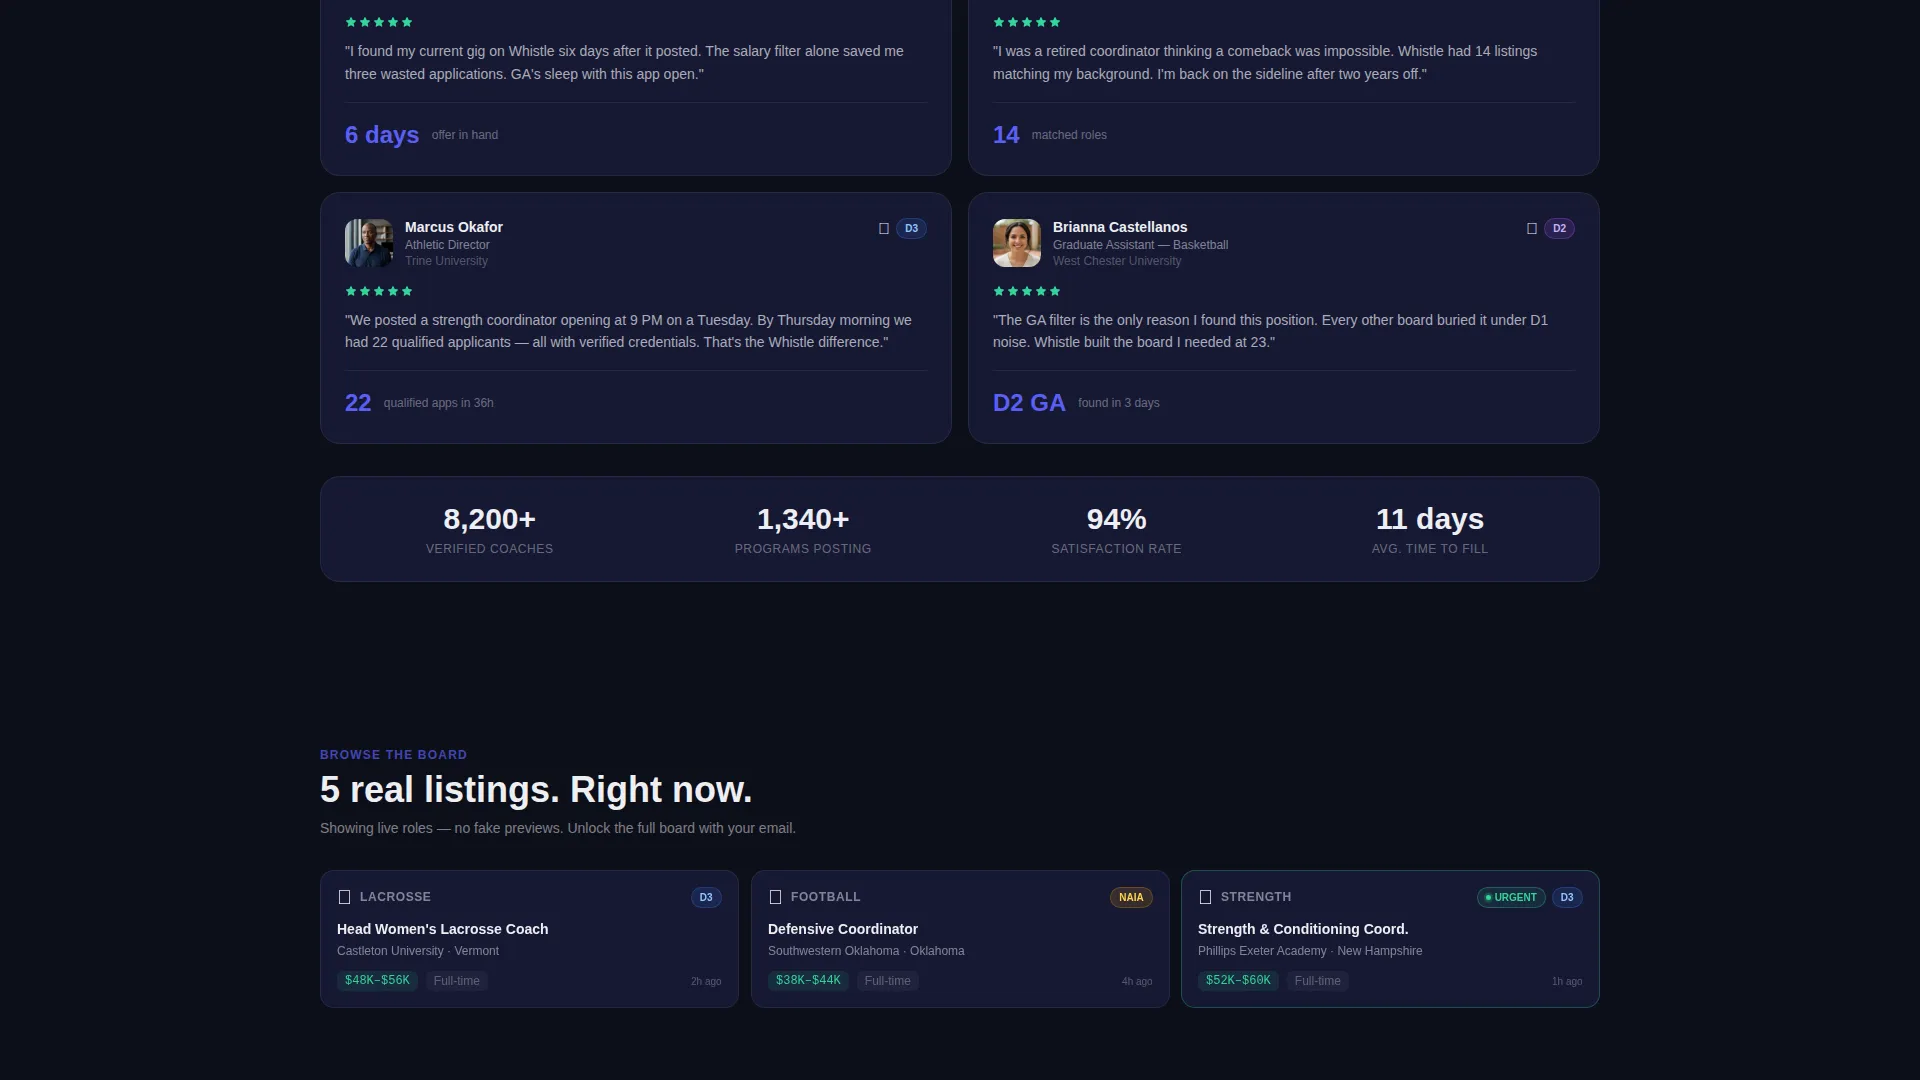Click the D3 badge on the Lacrosse listing
The width and height of the screenshot is (1920, 1080).
pyautogui.click(x=706, y=898)
